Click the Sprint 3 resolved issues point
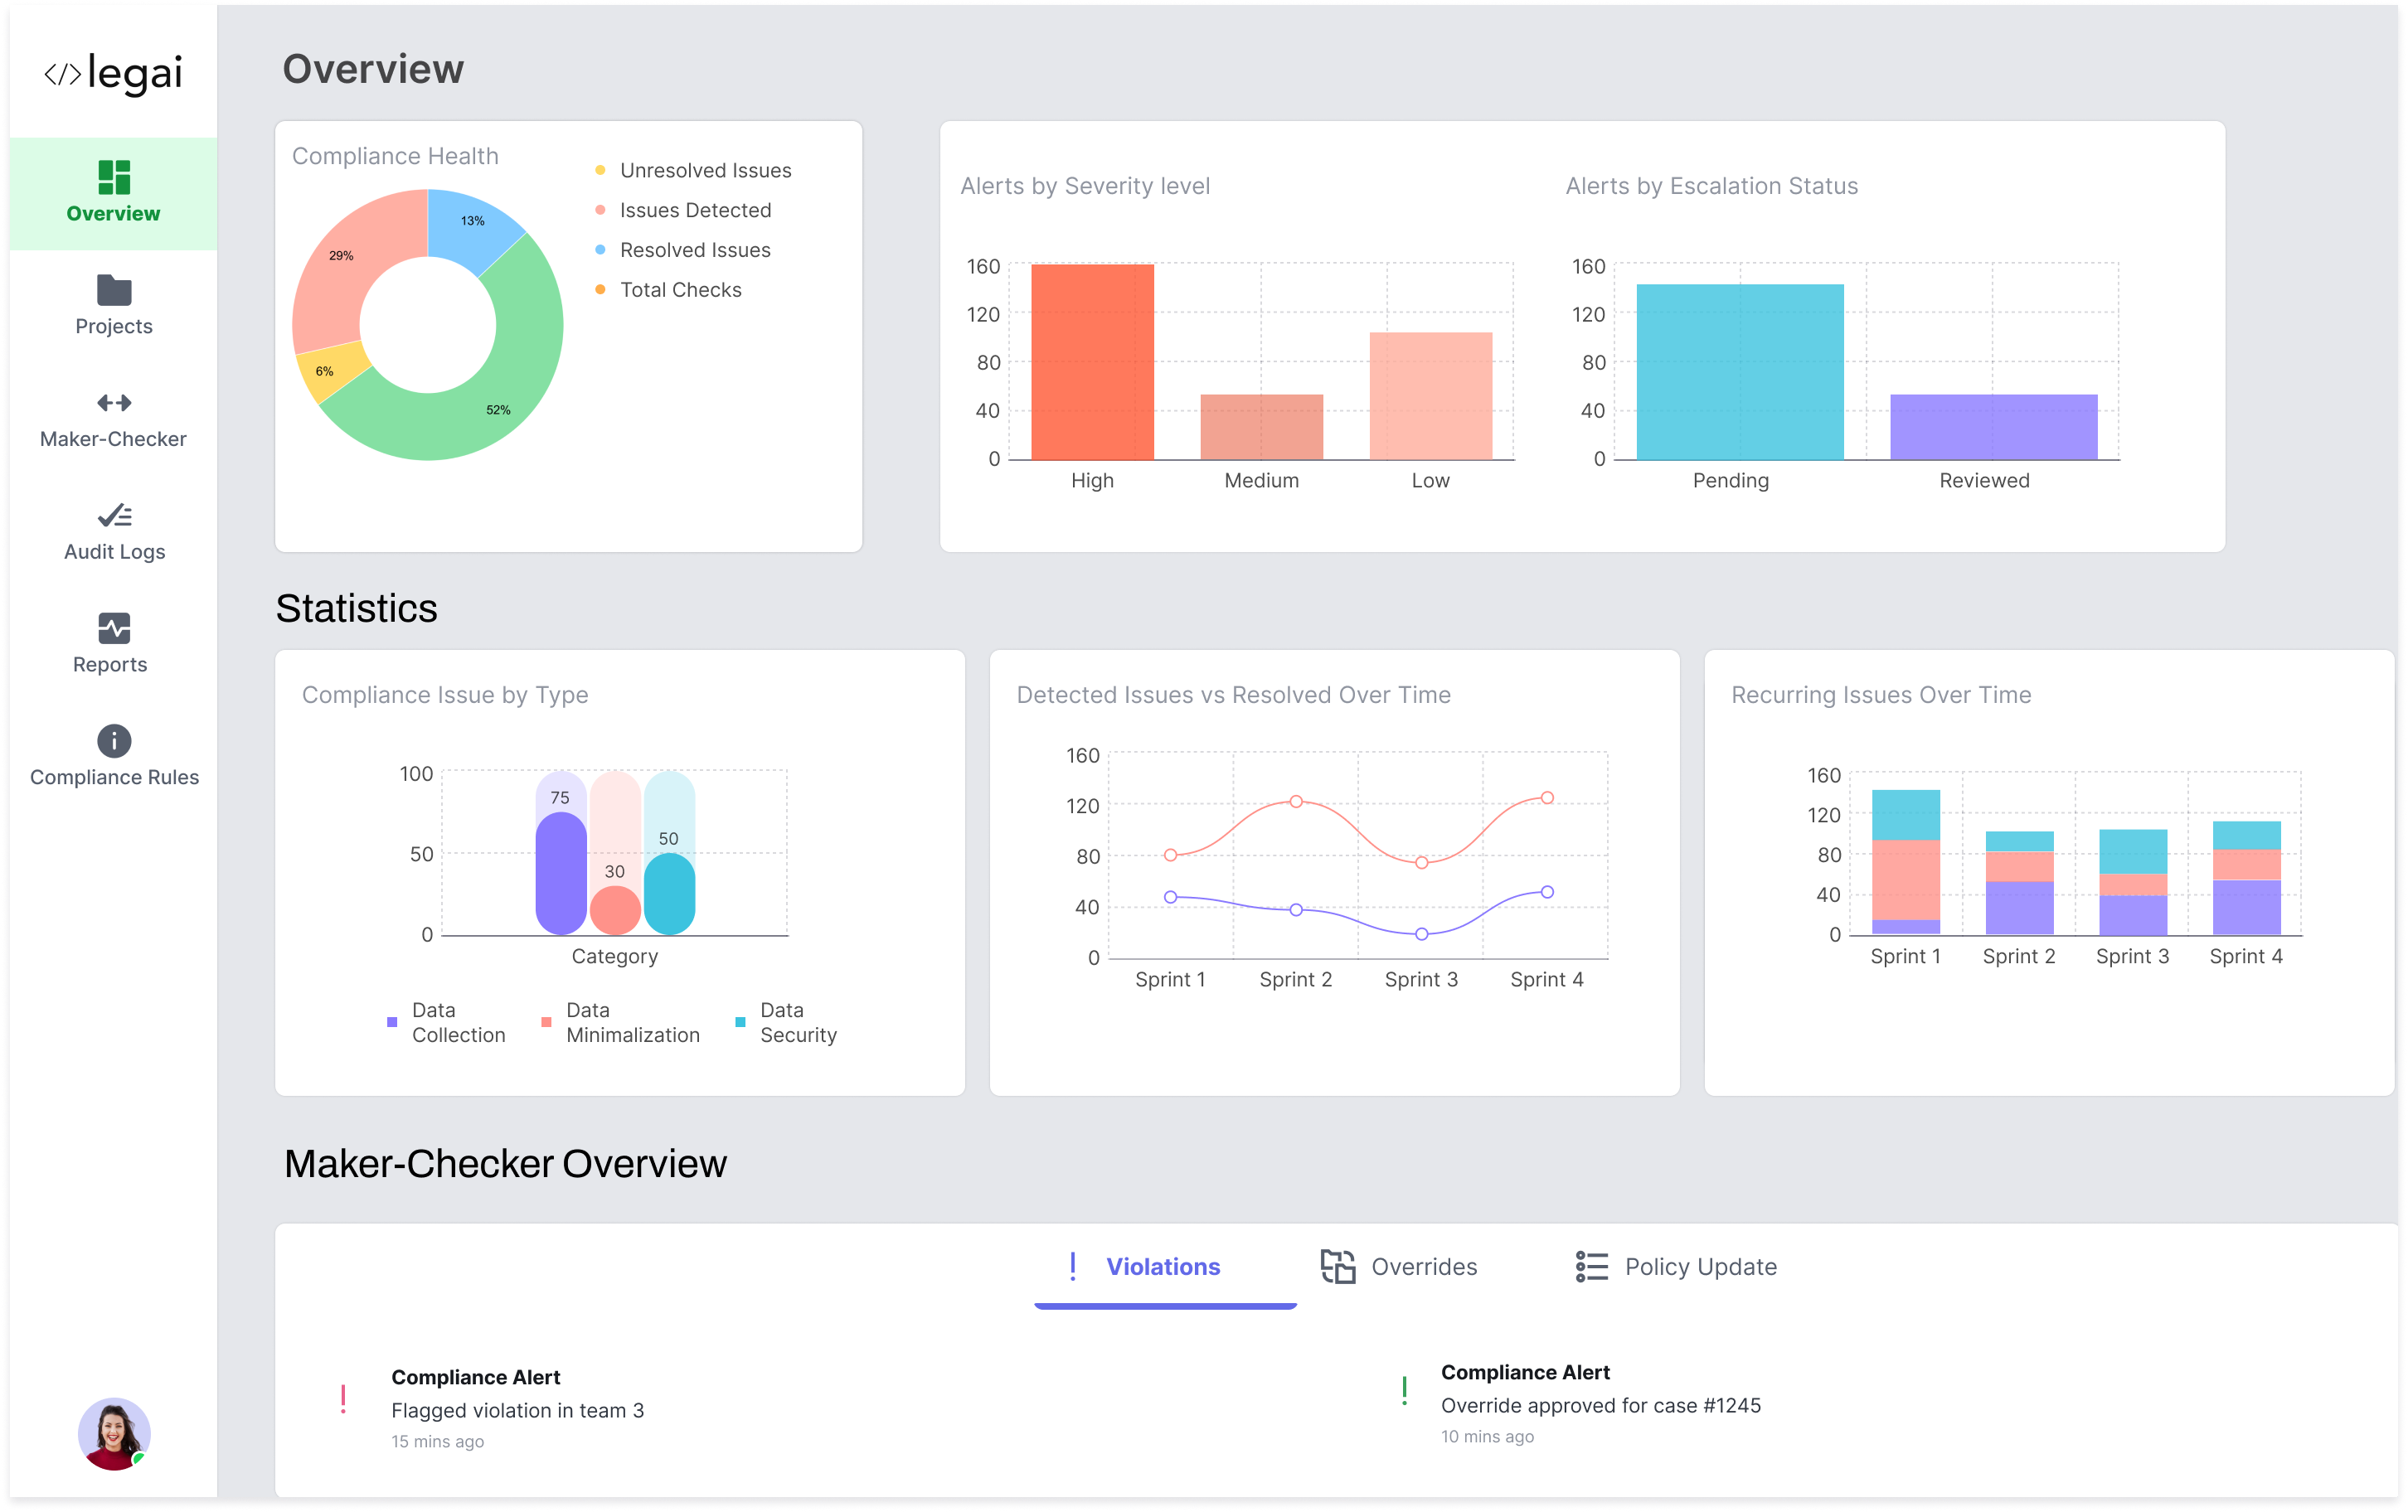 [1421, 934]
